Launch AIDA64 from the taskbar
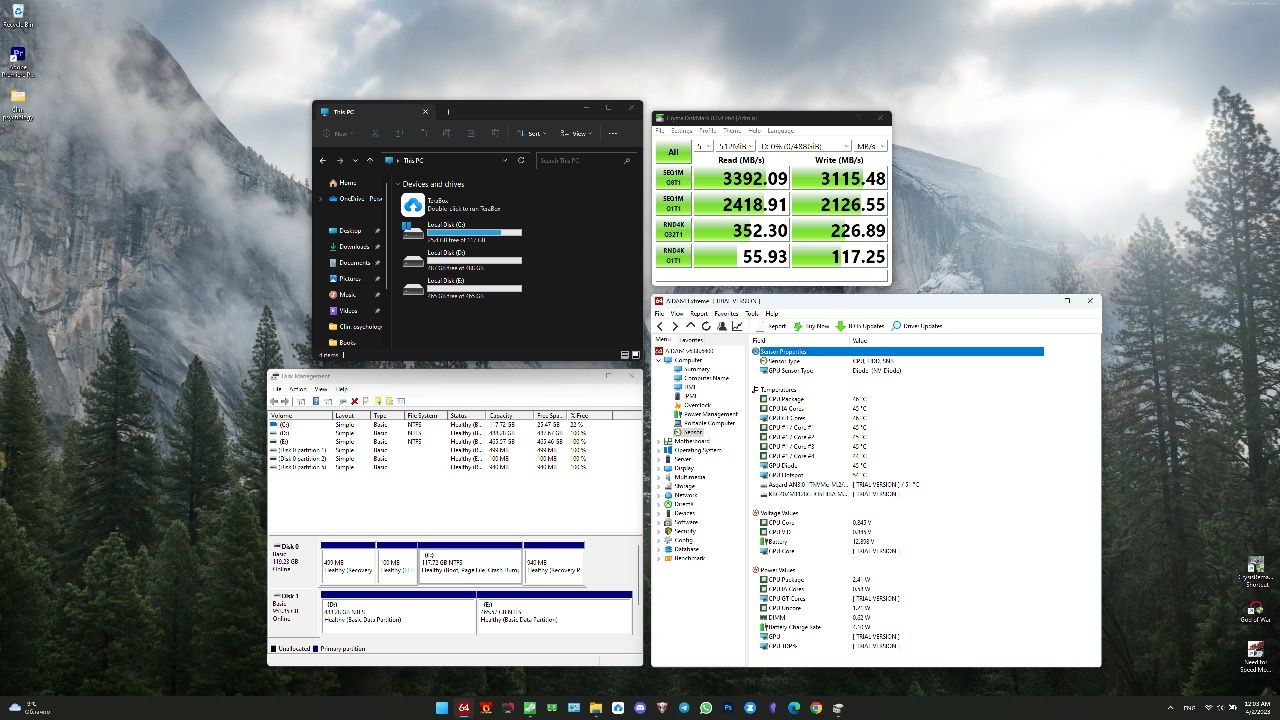The width and height of the screenshot is (1280, 720). [x=464, y=708]
